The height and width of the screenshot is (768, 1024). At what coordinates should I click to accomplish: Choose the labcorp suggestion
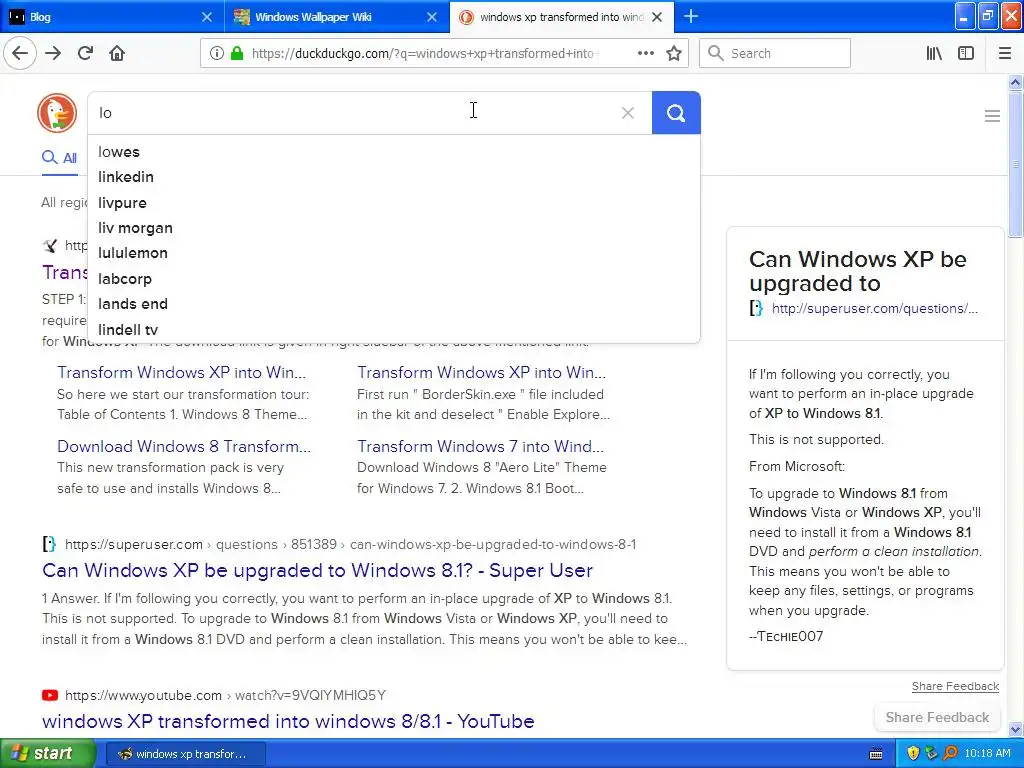(x=394, y=279)
